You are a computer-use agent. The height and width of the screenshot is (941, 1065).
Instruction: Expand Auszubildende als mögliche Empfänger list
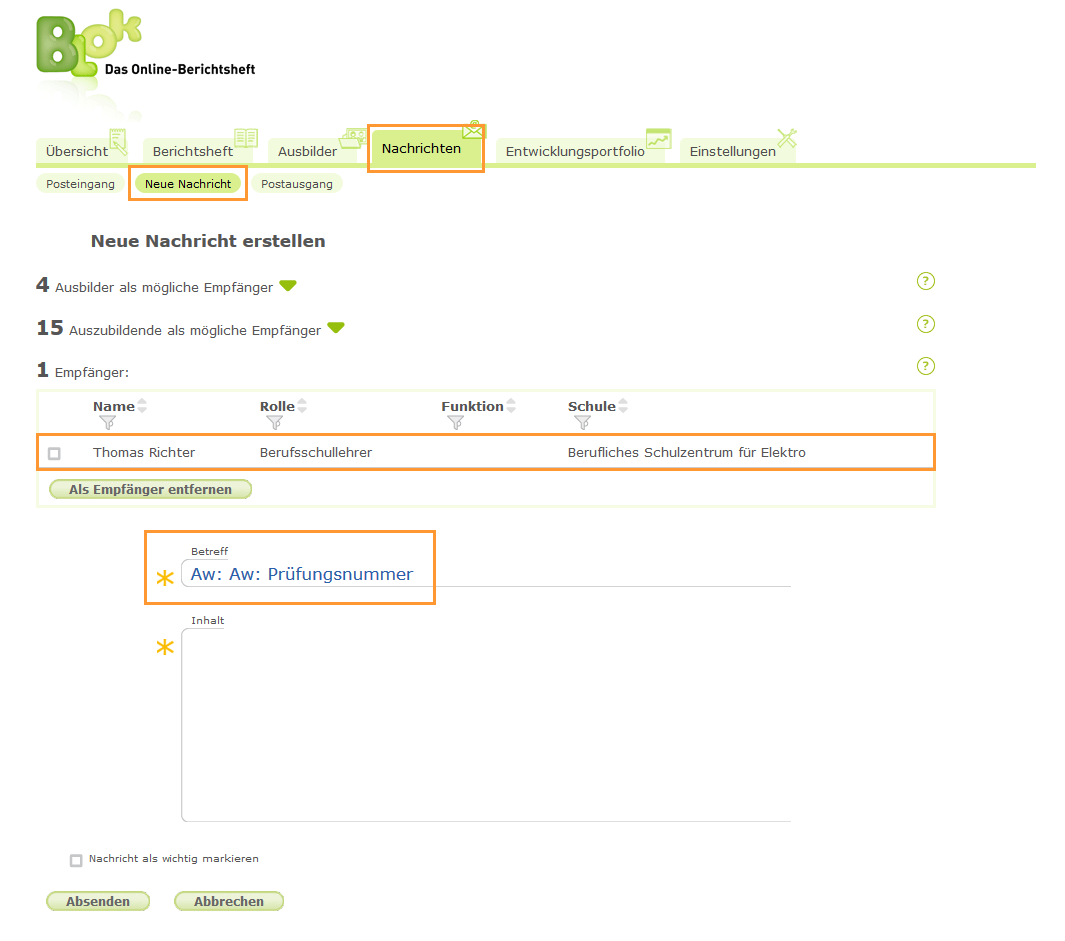(x=336, y=328)
